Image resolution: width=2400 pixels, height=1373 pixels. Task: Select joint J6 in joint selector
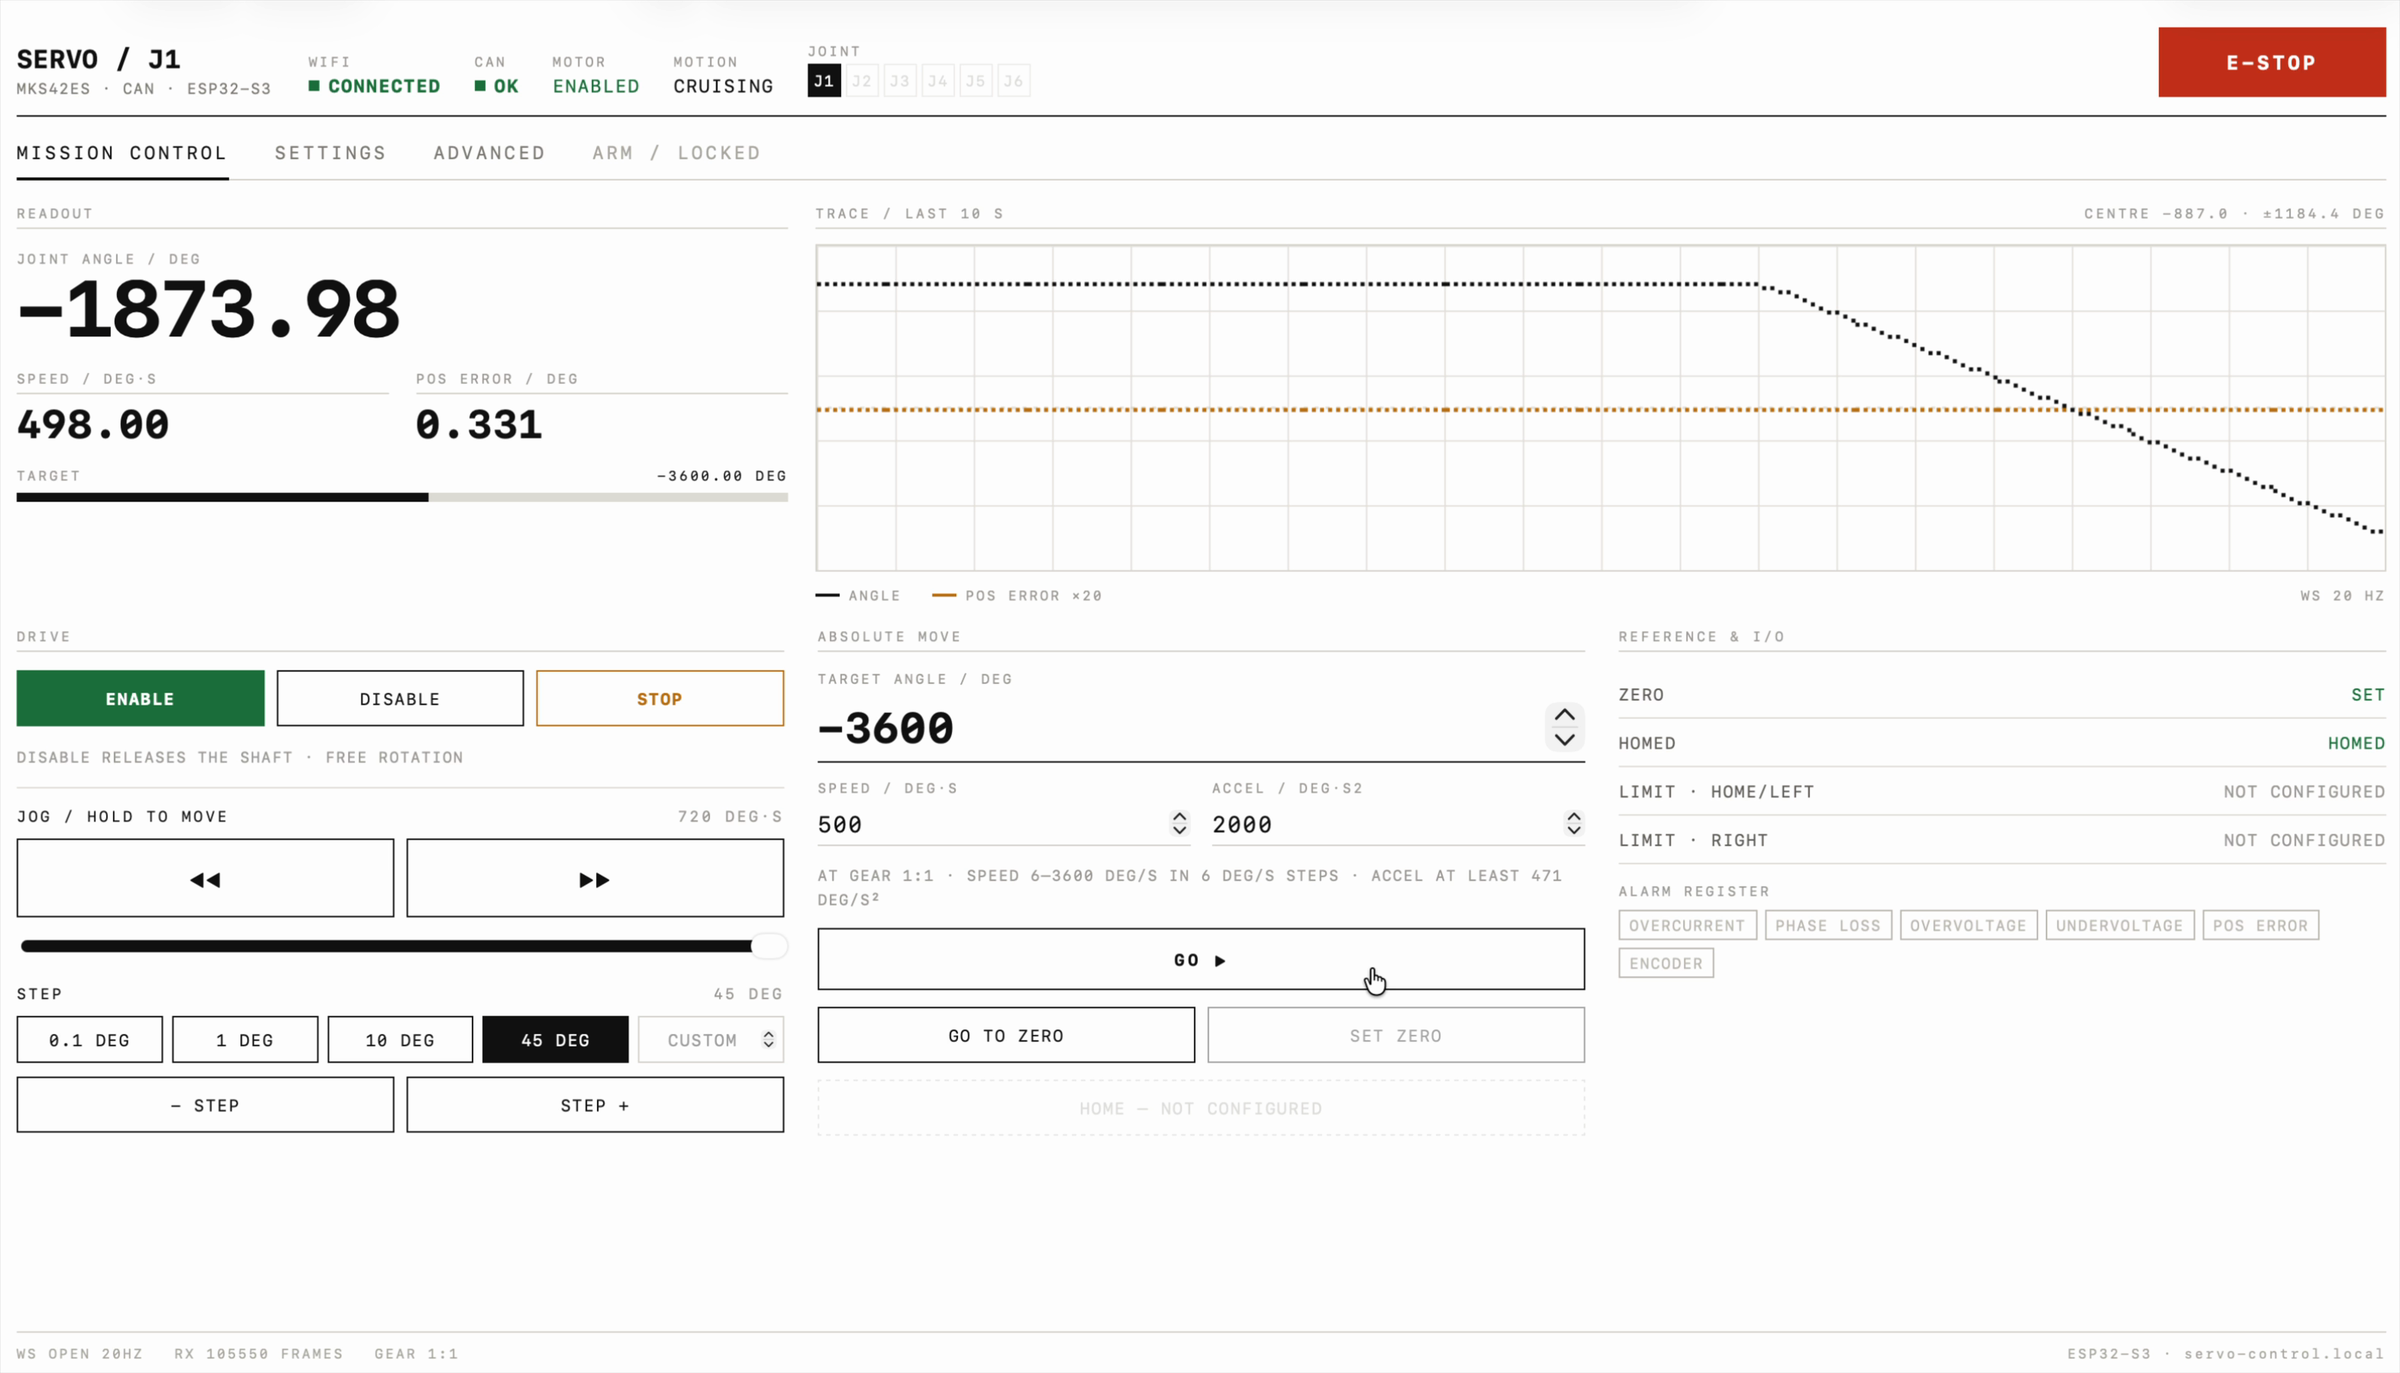pos(1014,81)
